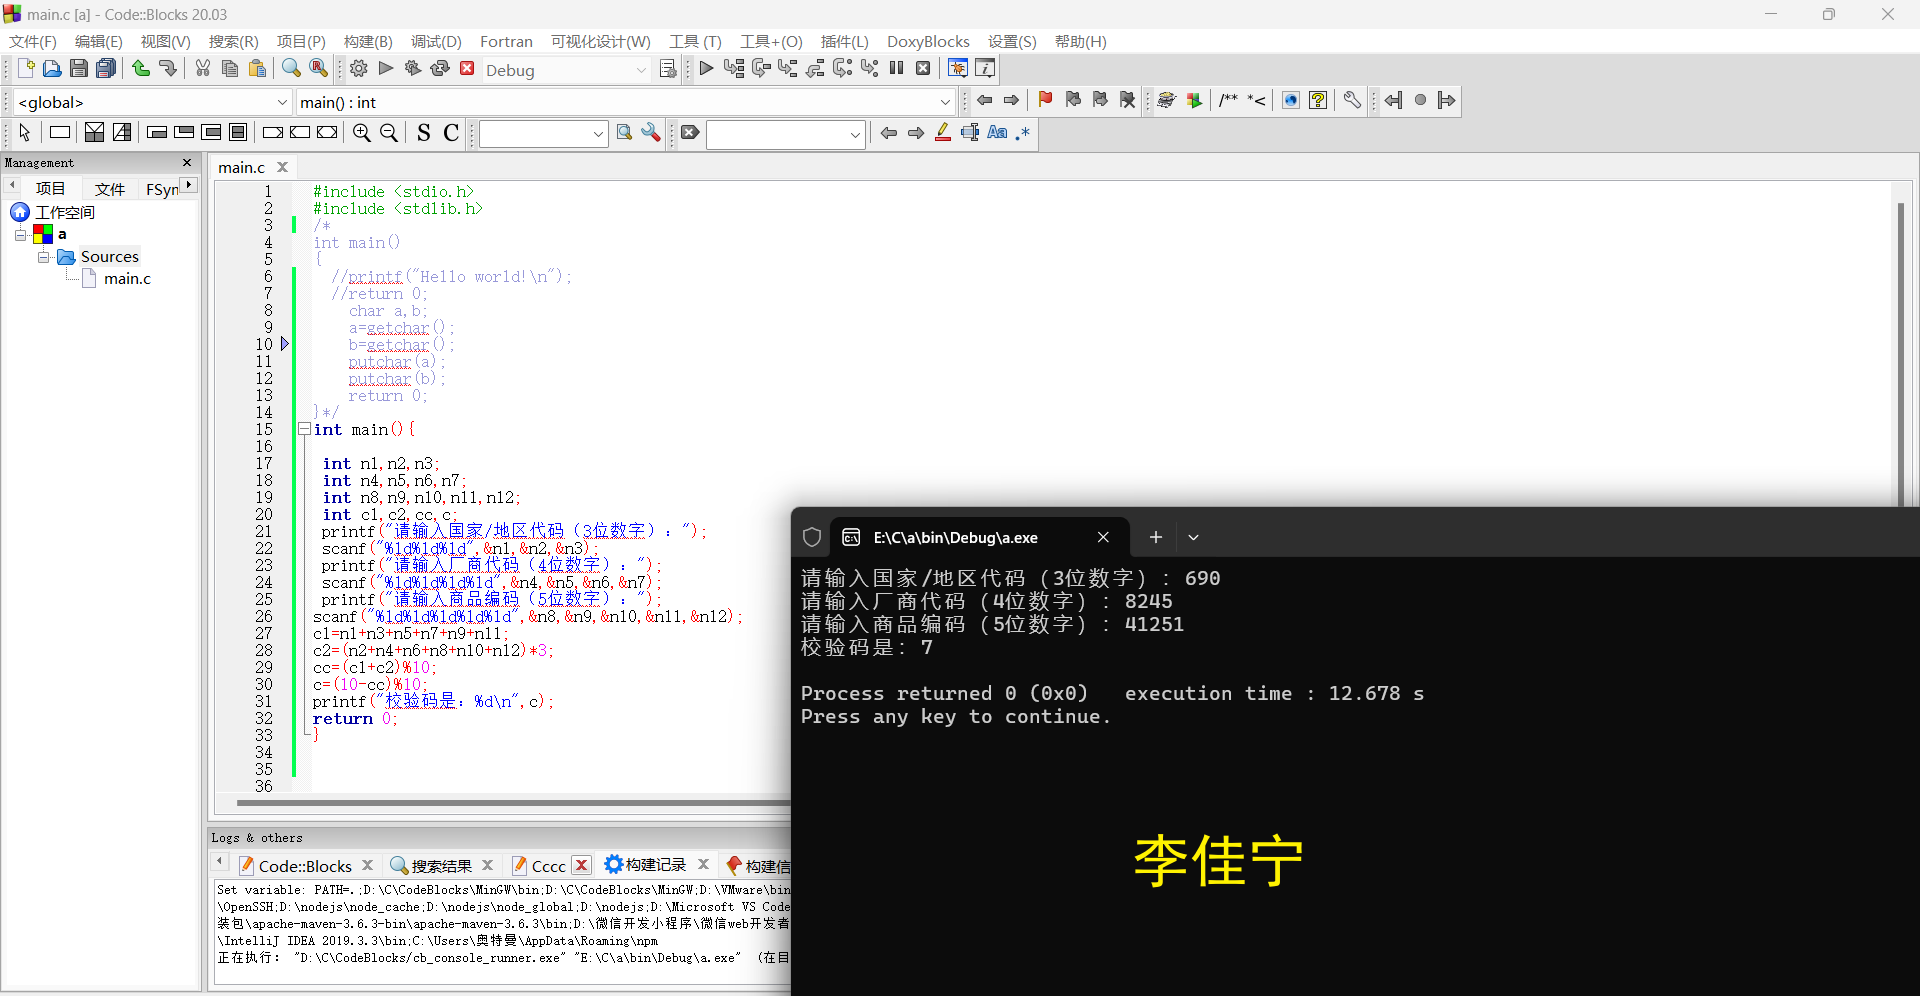Toggle regex search option
1920x996 pixels.
[x=1023, y=133]
